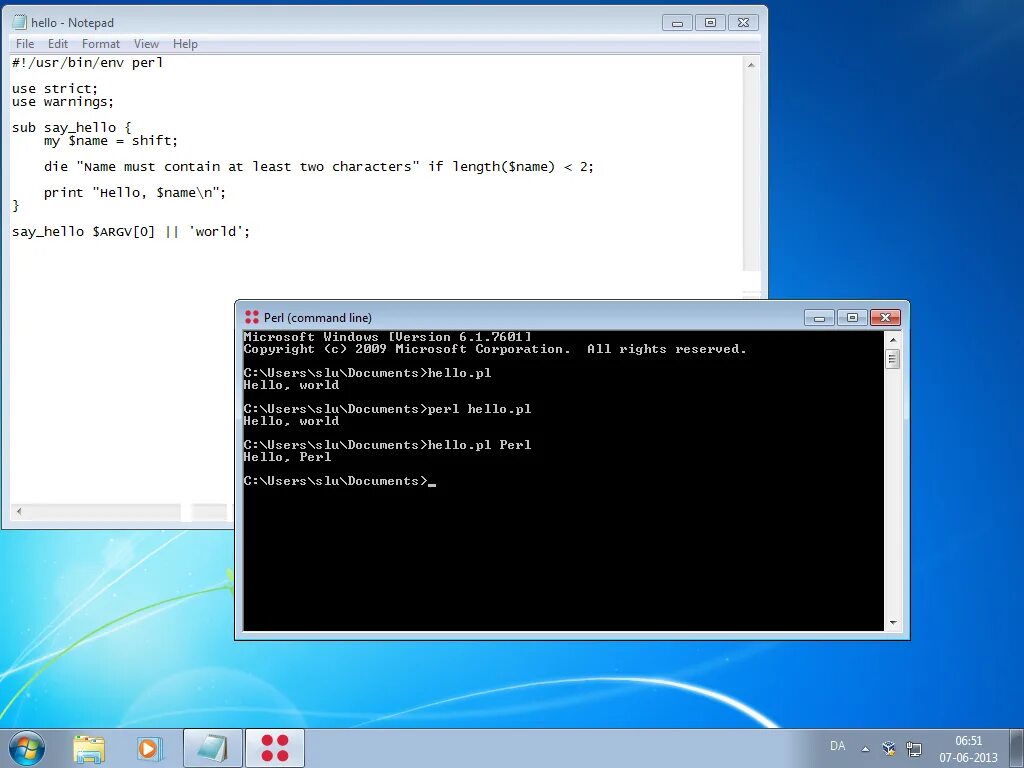The image size is (1024, 768).
Task: Click the die statement line in Notepad
Action: click(319, 167)
